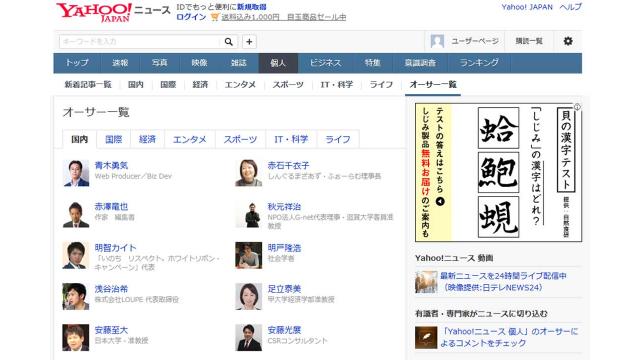
Task: Open ライフ in the sub navigation bar
Action: (381, 84)
